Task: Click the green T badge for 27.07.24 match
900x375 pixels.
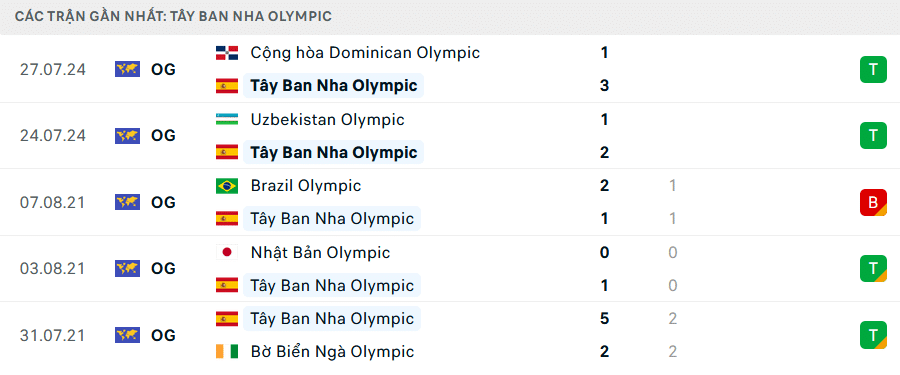Action: click(873, 69)
